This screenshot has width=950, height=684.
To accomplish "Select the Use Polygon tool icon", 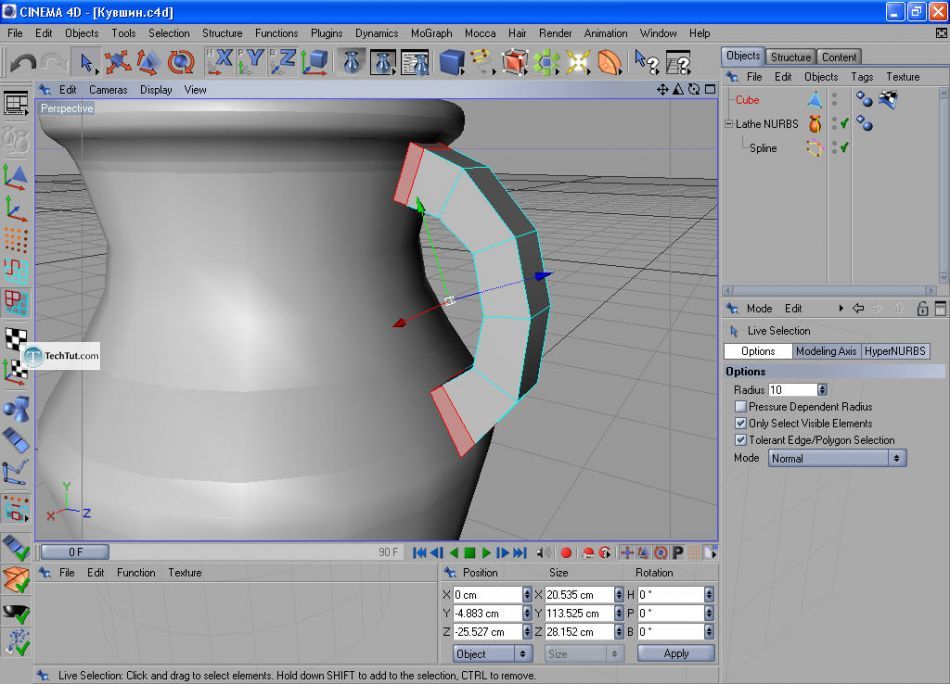I will tap(16, 302).
